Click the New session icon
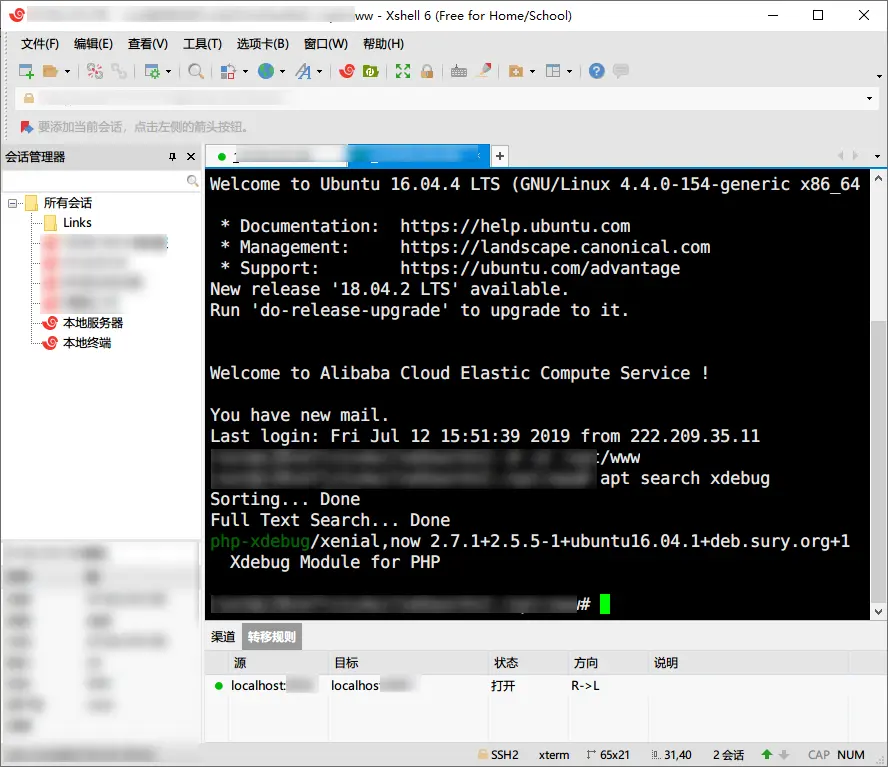Image resolution: width=888 pixels, height=767 pixels. pyautogui.click(x=26, y=71)
